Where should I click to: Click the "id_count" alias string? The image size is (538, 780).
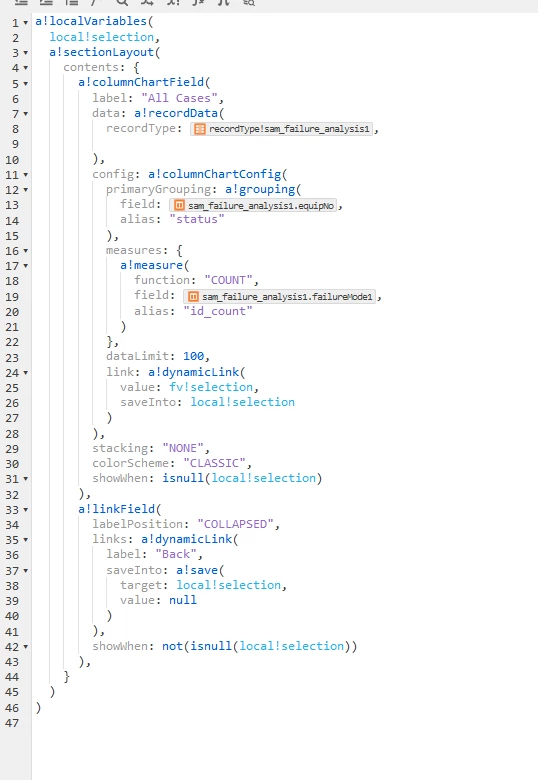pyautogui.click(x=218, y=311)
